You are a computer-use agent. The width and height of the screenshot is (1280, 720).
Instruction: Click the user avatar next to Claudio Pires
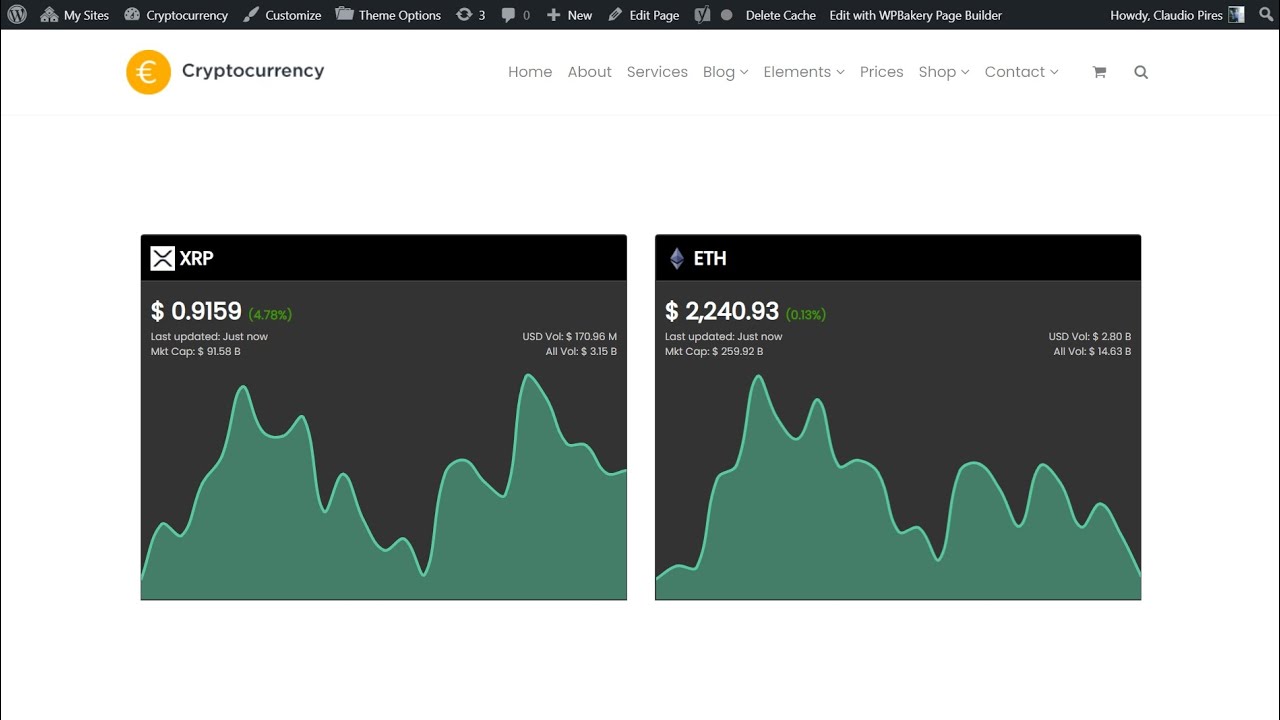(1236, 15)
